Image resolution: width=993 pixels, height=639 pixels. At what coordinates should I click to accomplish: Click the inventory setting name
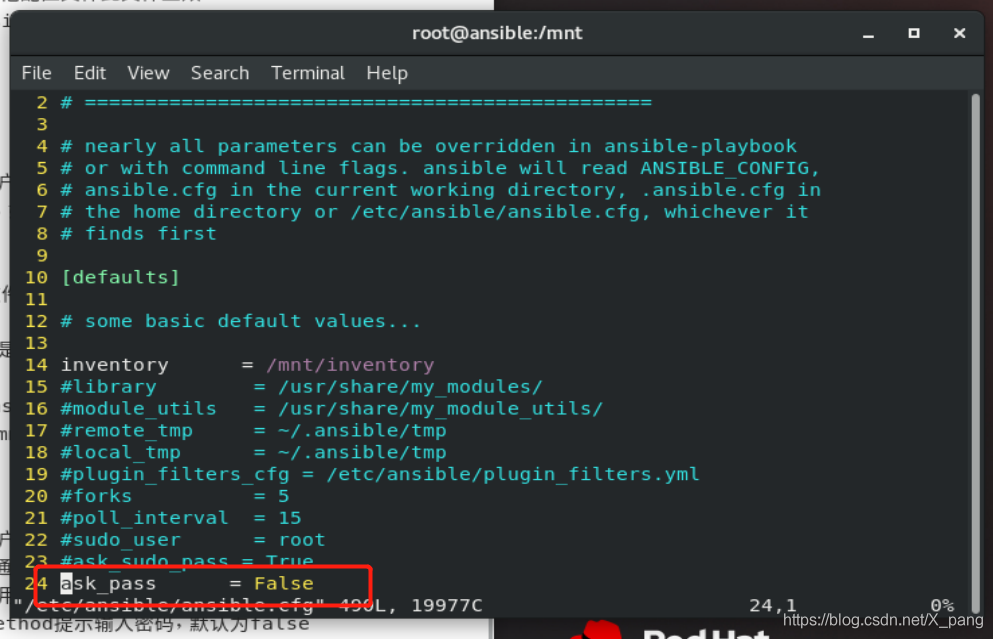115,365
